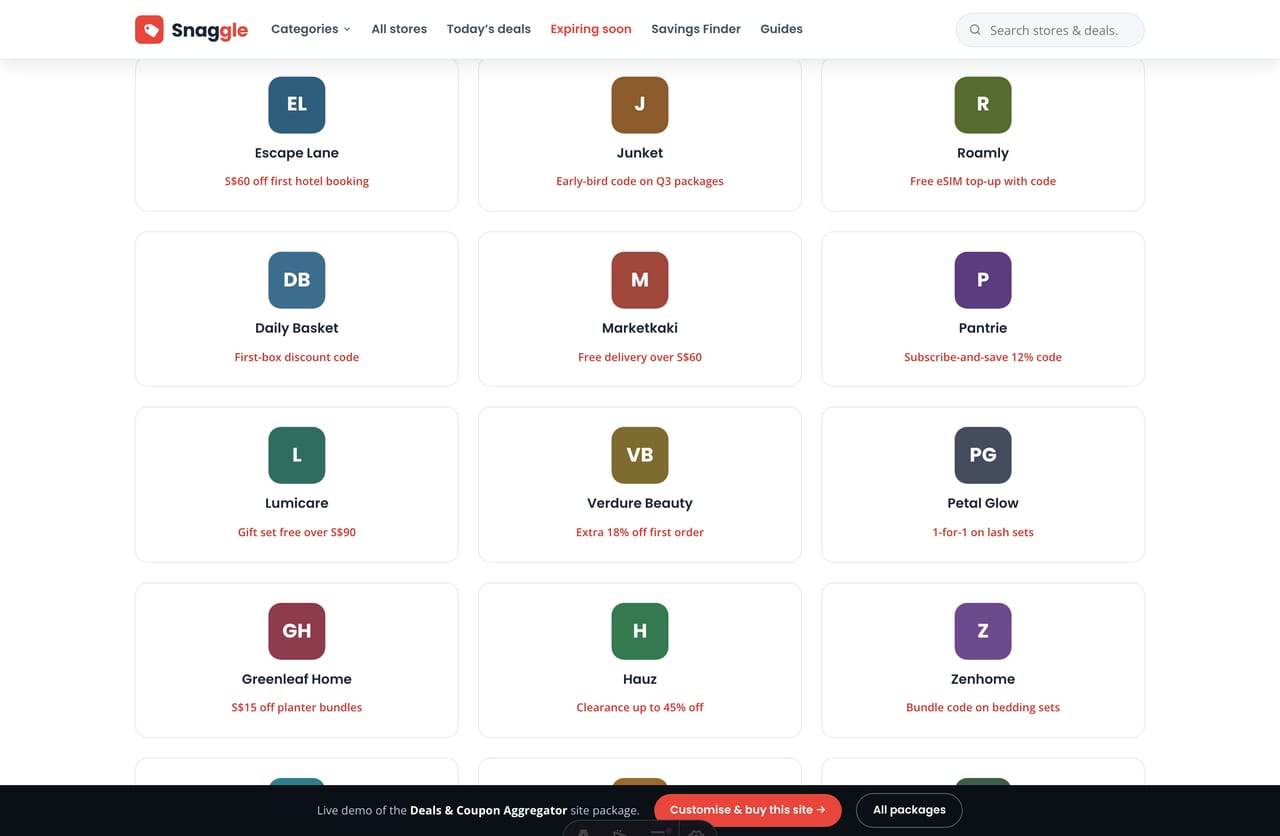Open the Pantrie P store icon
Screen dimensions: 1280x836
click(983, 280)
